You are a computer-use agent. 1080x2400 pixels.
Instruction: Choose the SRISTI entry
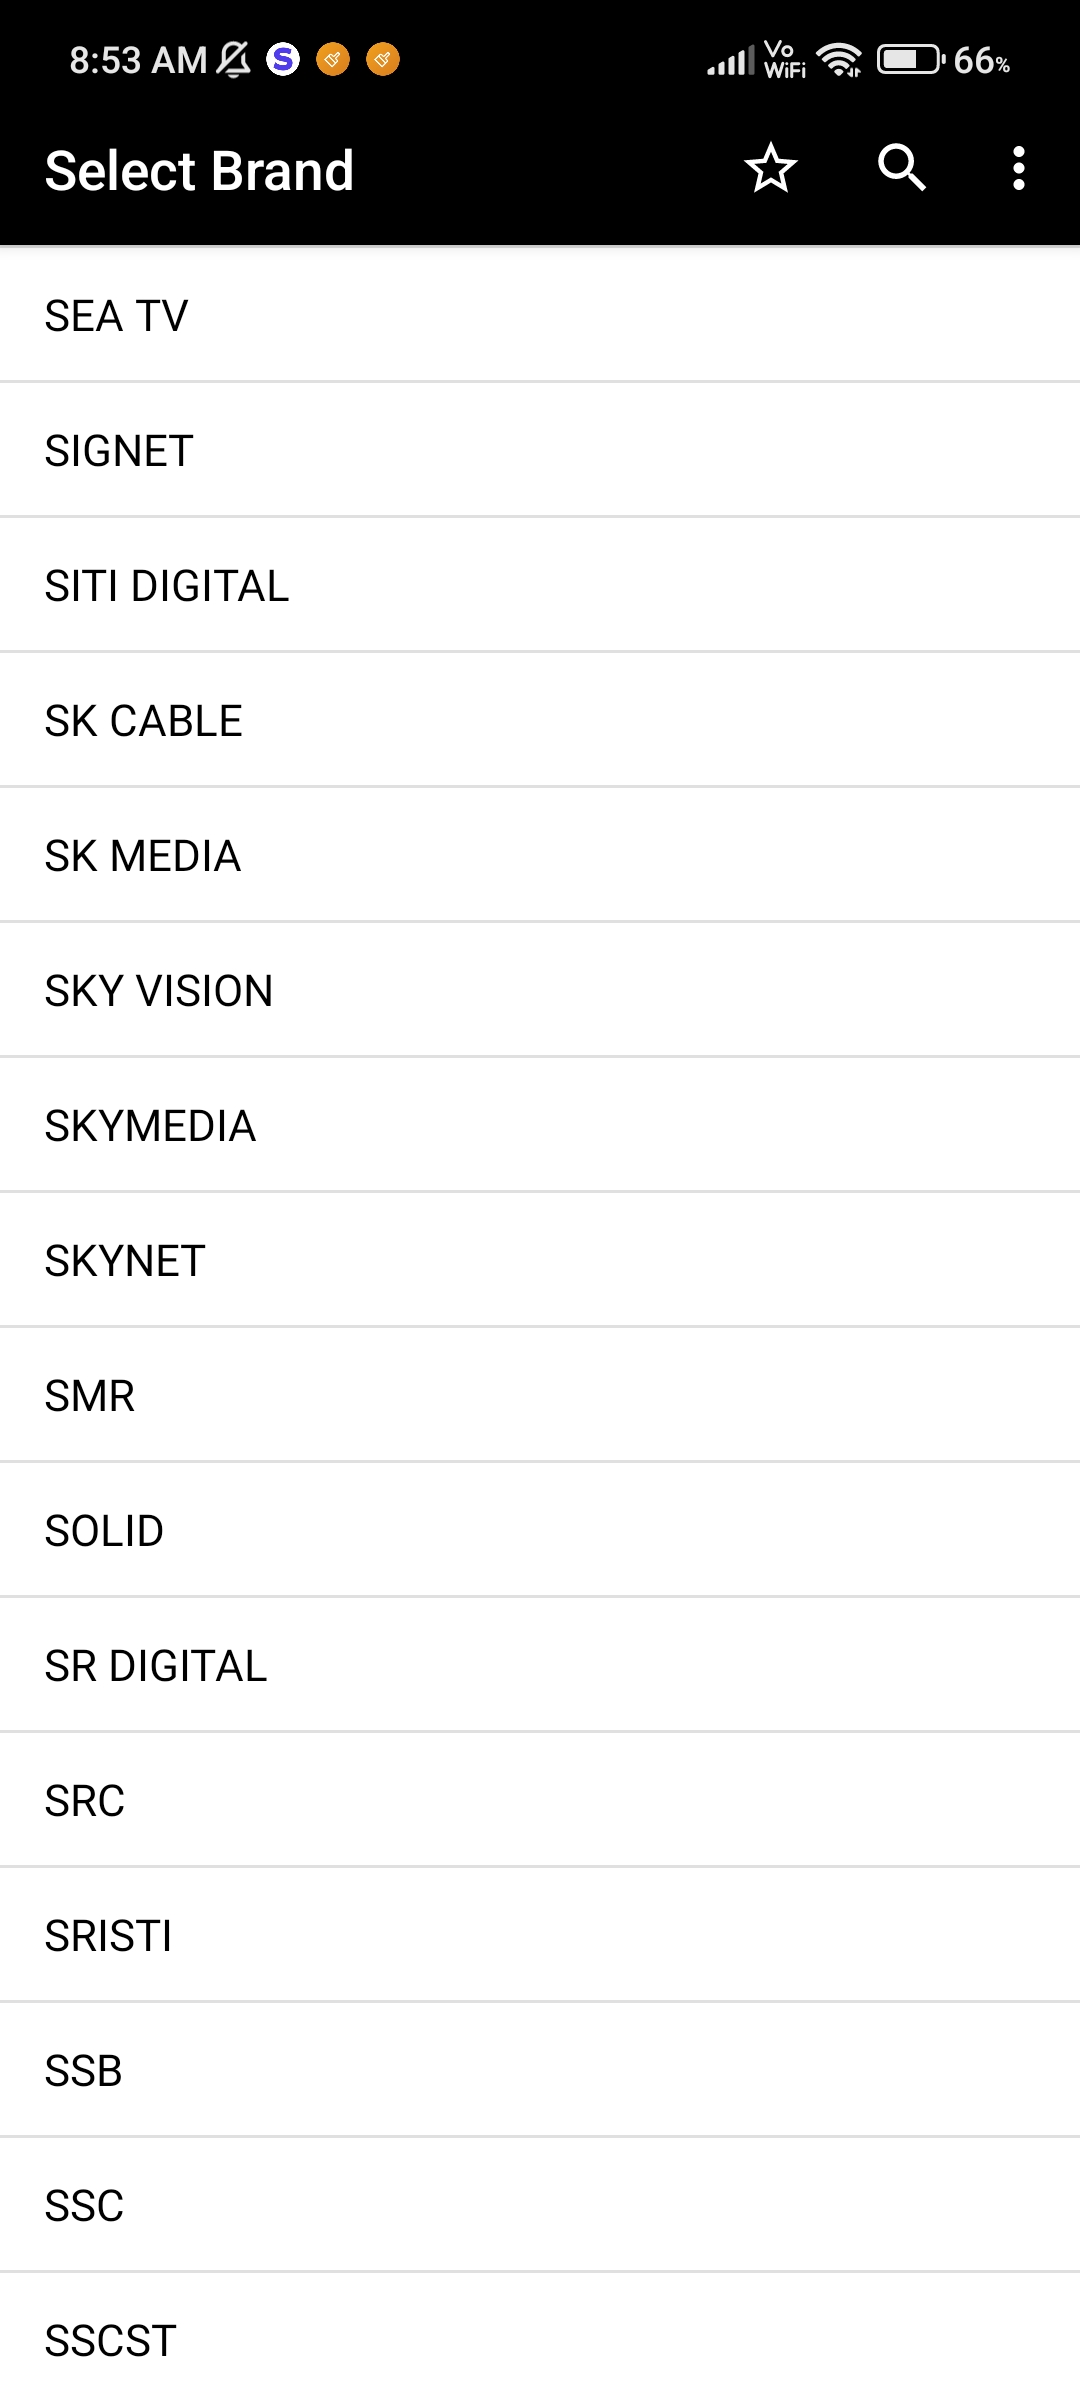[x=540, y=1935]
